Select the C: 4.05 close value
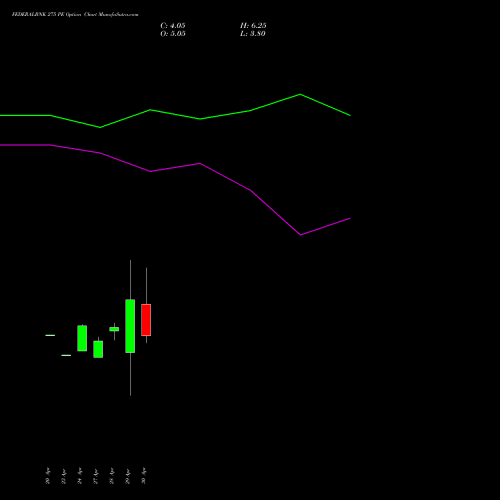 (x=173, y=26)
